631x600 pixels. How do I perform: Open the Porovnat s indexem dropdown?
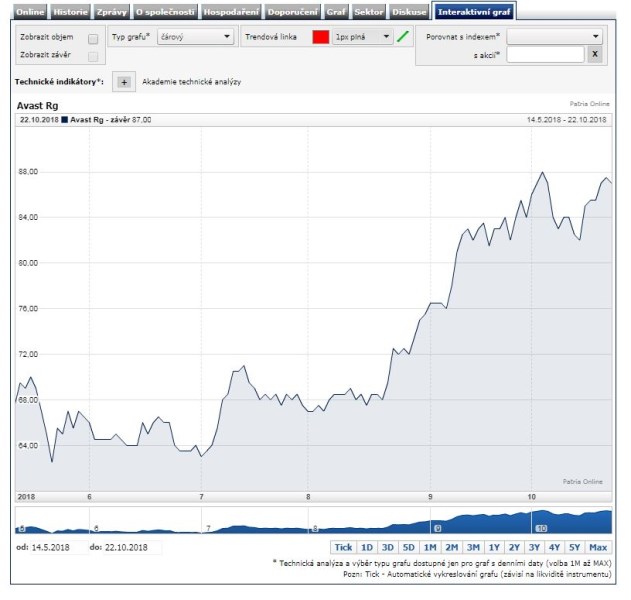pyautogui.click(x=554, y=36)
